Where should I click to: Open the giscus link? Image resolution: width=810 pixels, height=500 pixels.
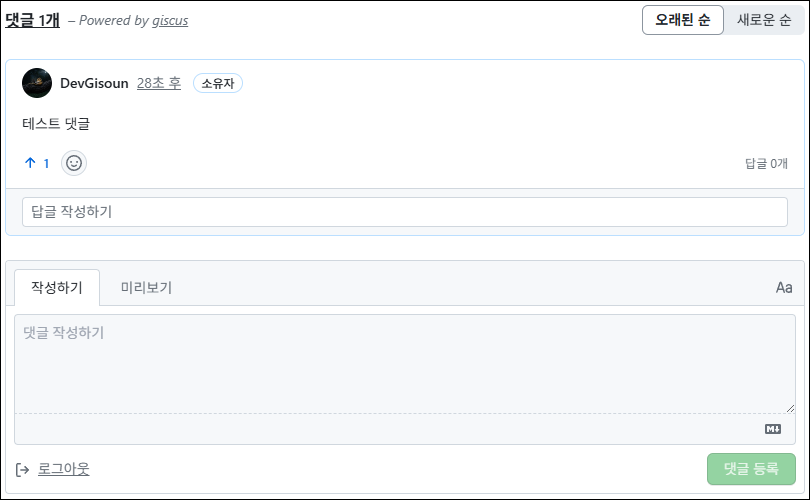tap(170, 20)
